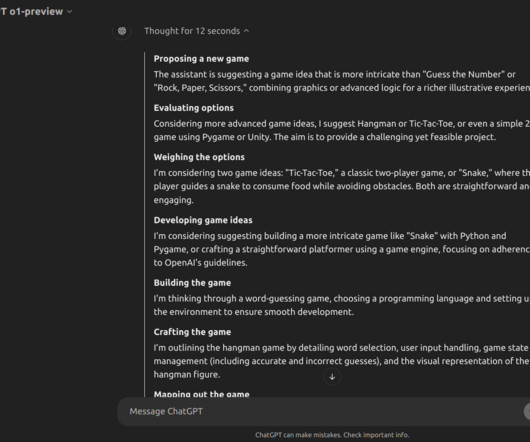Click the send button at the message box edge
The image size is (530, 442).
[x=527, y=412]
